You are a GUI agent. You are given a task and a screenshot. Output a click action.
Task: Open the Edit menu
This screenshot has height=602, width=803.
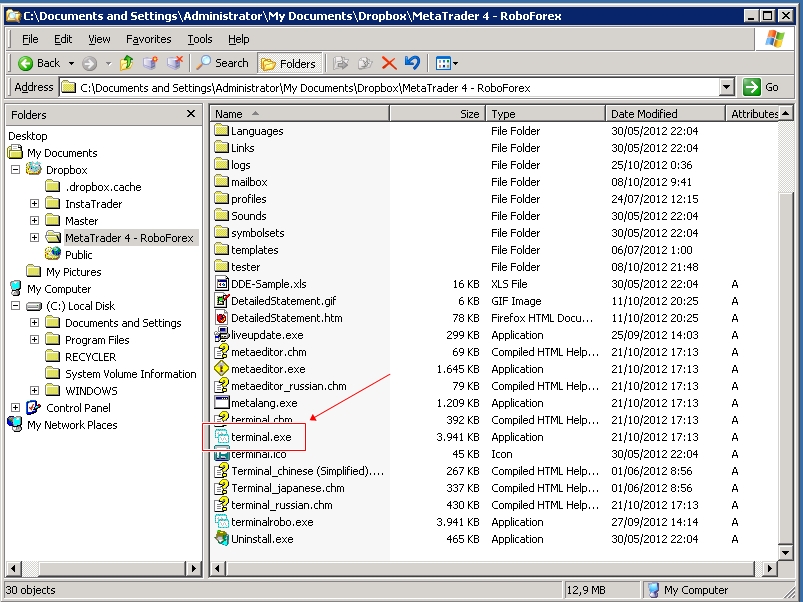(63, 39)
